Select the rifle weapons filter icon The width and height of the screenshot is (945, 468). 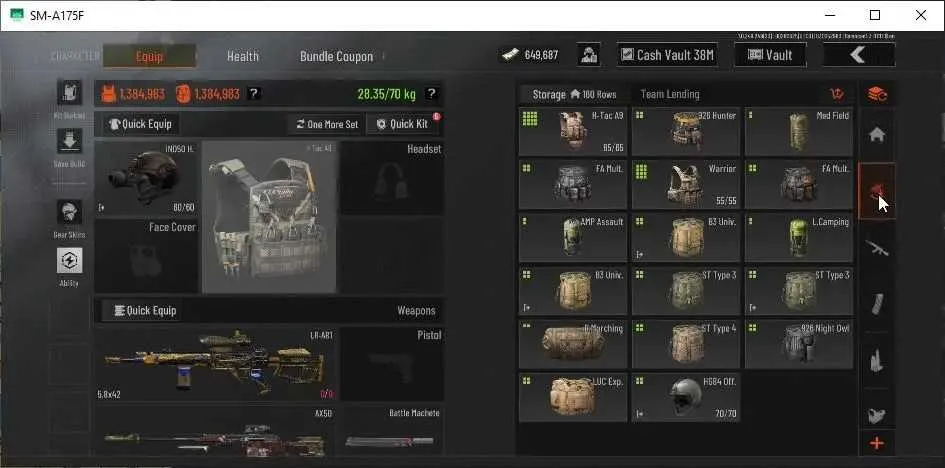(877, 248)
